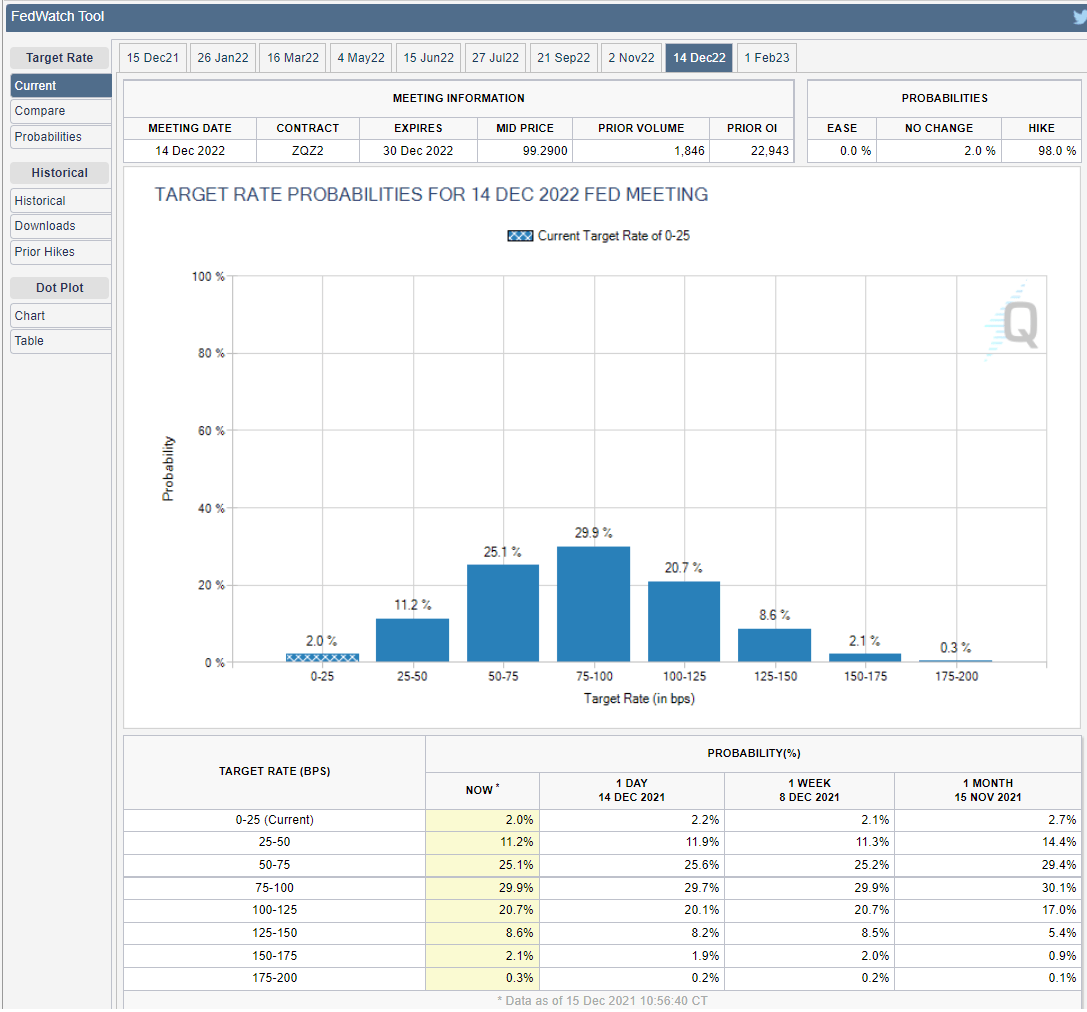1087x1012 pixels.
Task: Switch to the 1 Feb23 meeting tab
Action: tap(767, 58)
